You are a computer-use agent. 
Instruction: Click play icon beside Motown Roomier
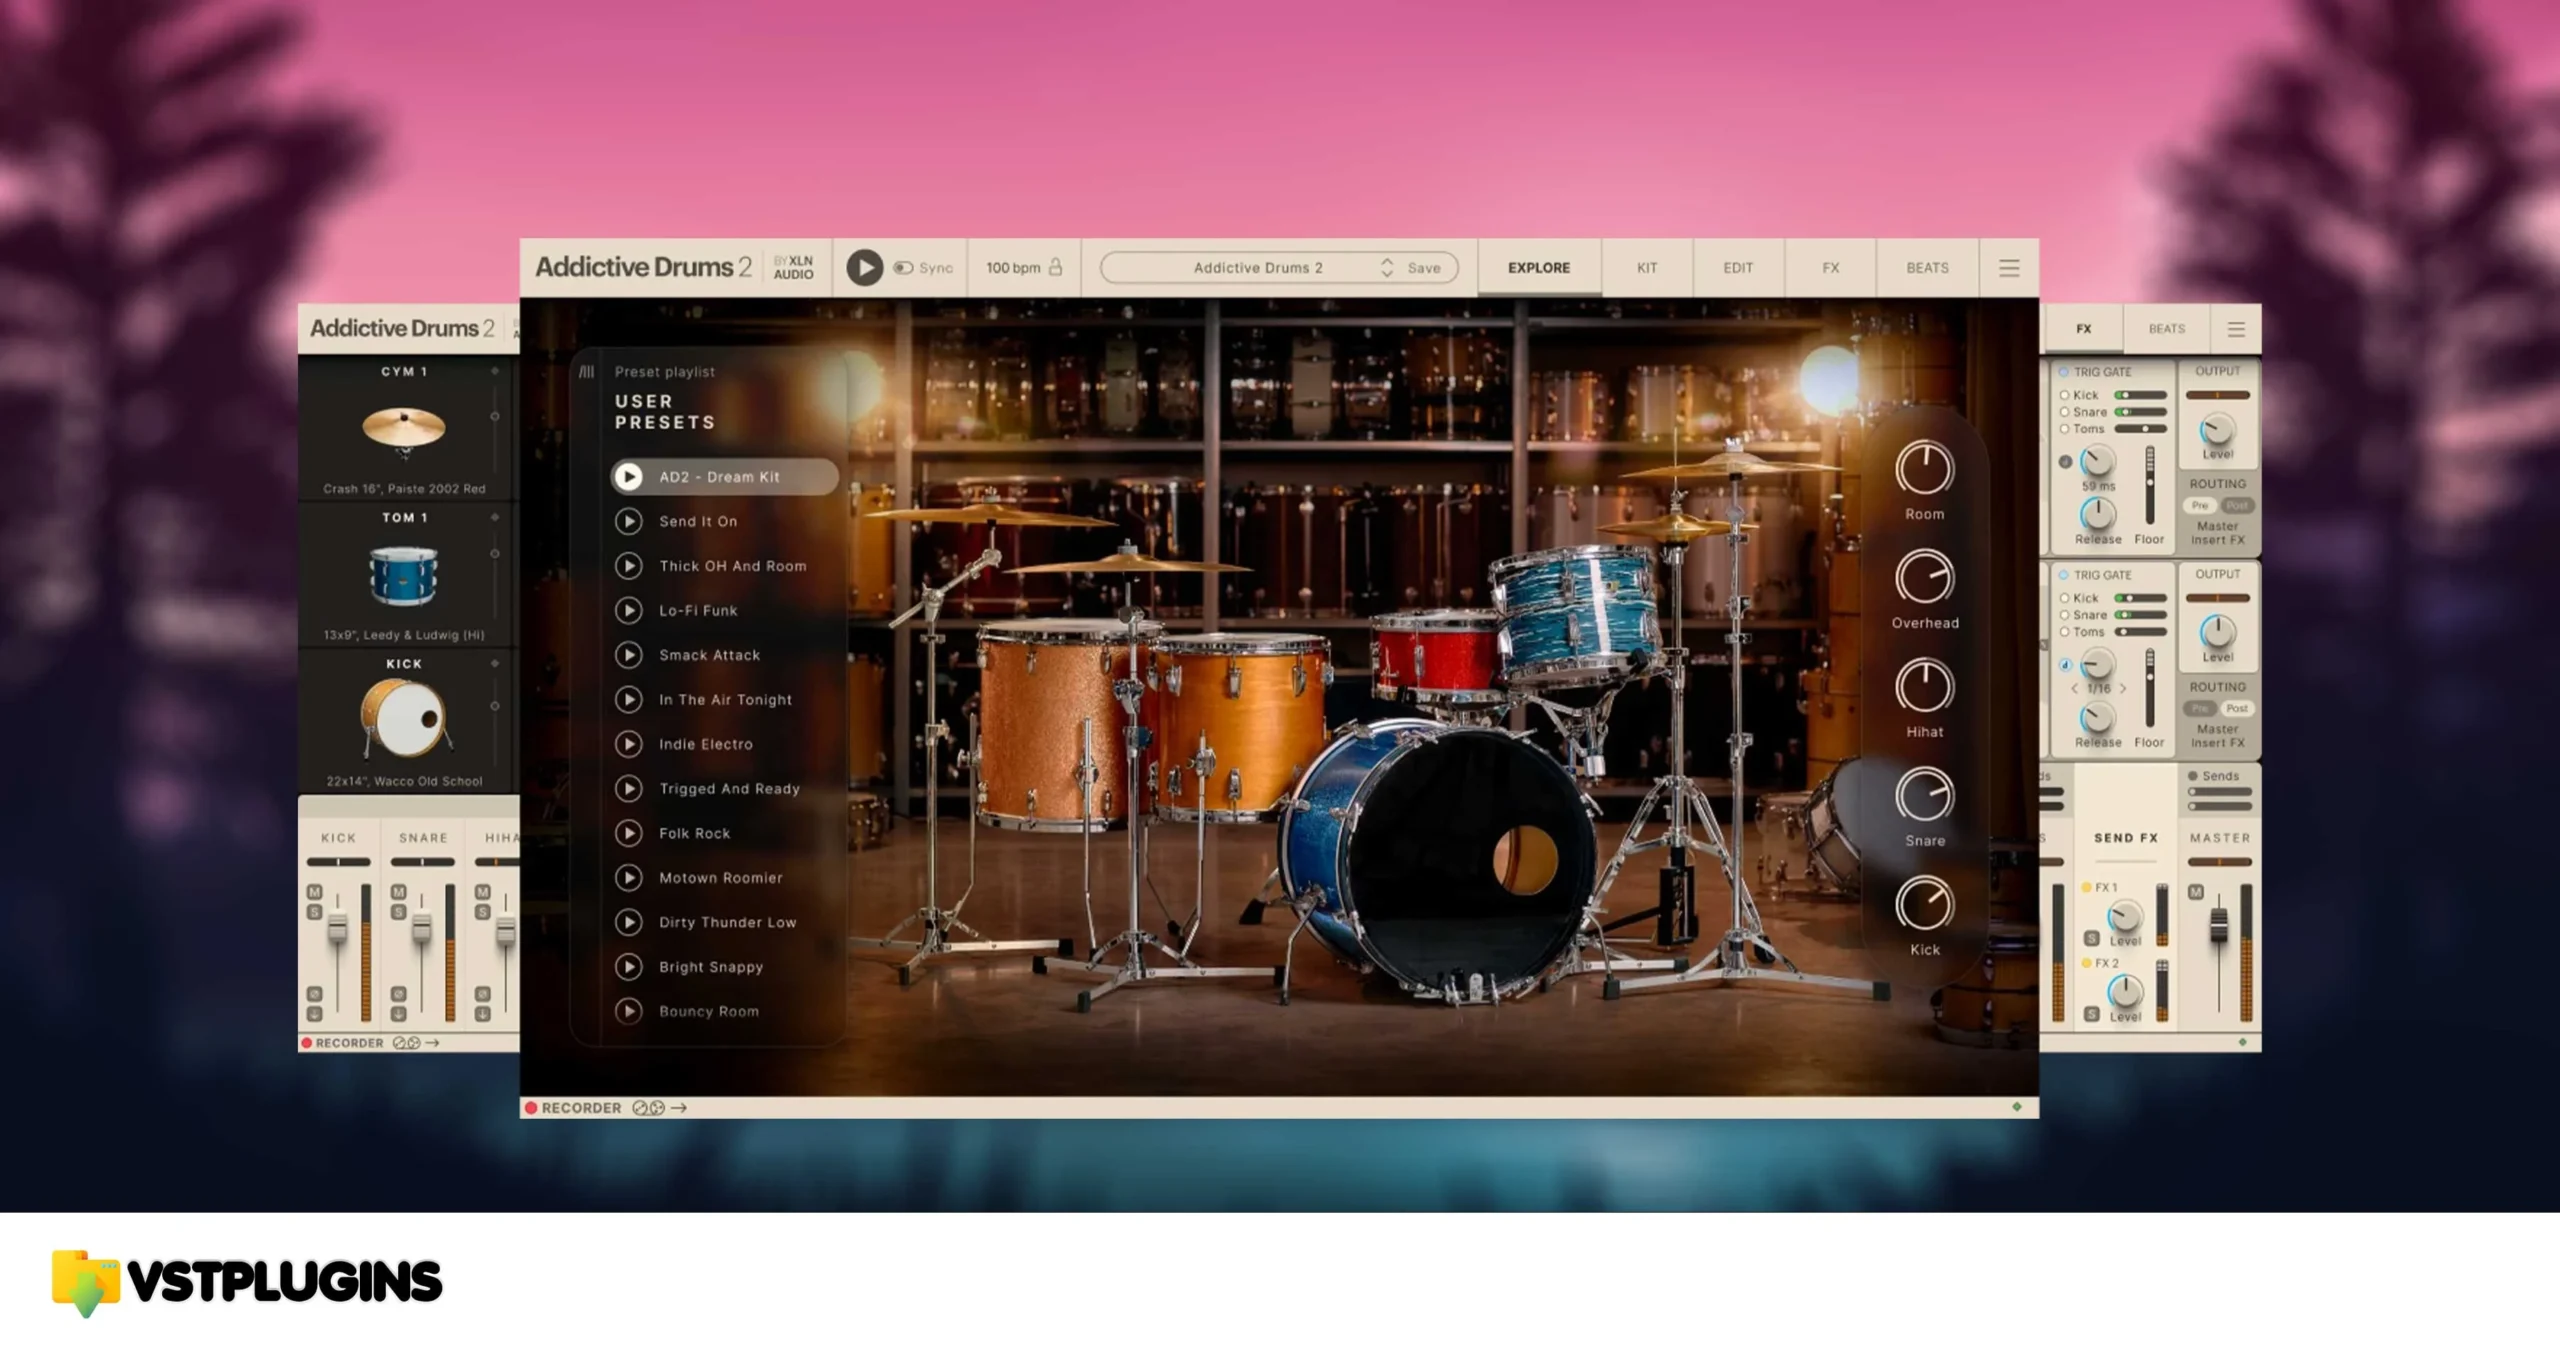[x=628, y=877]
